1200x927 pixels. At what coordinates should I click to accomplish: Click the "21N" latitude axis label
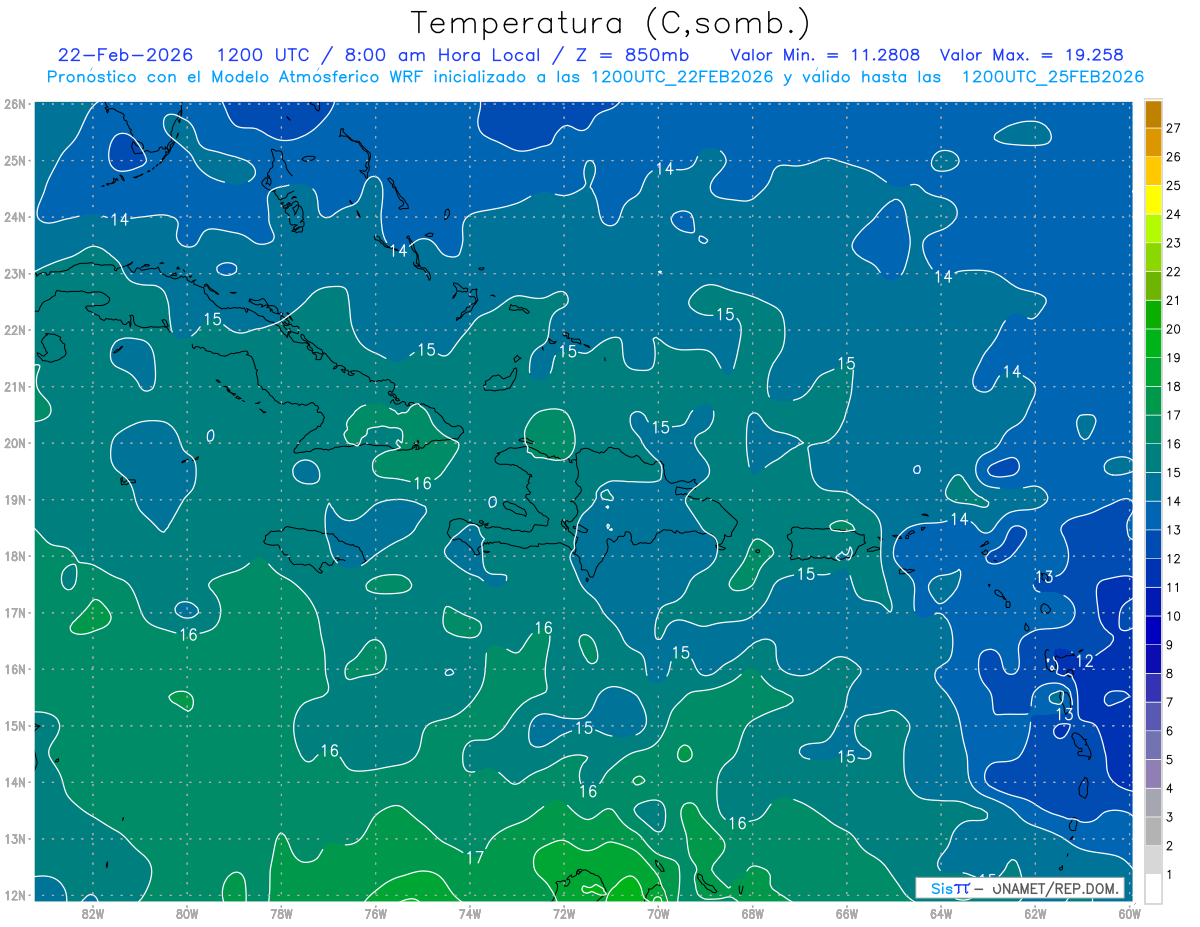point(14,386)
